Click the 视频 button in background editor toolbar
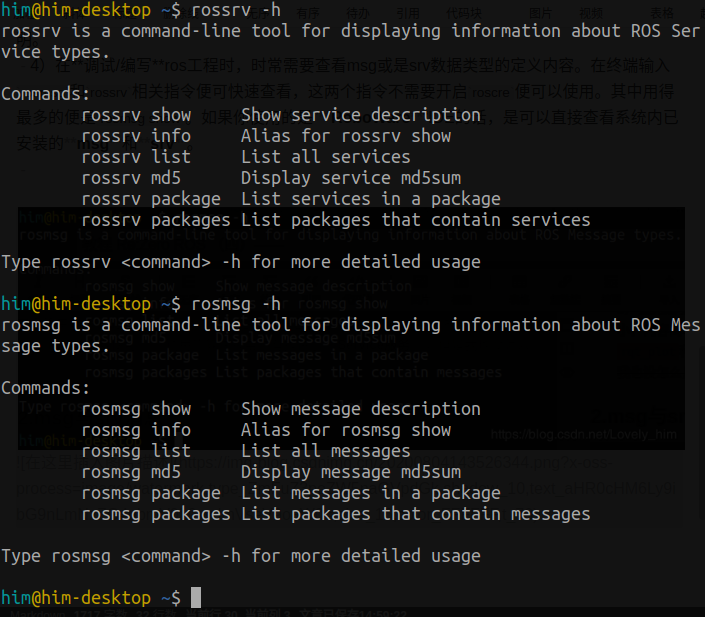 click(591, 13)
